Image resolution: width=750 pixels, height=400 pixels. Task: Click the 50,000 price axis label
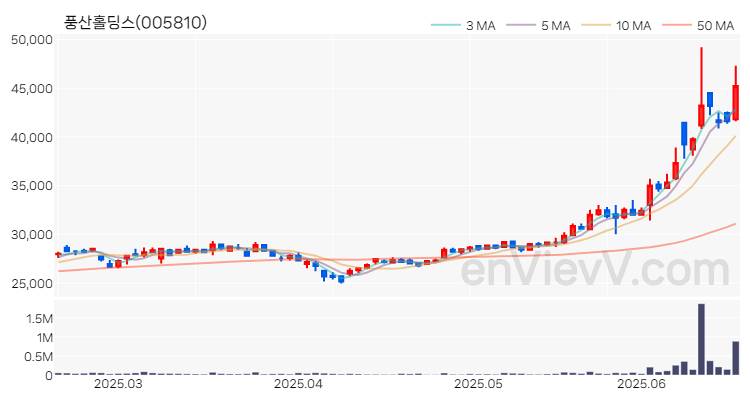pos(32,40)
